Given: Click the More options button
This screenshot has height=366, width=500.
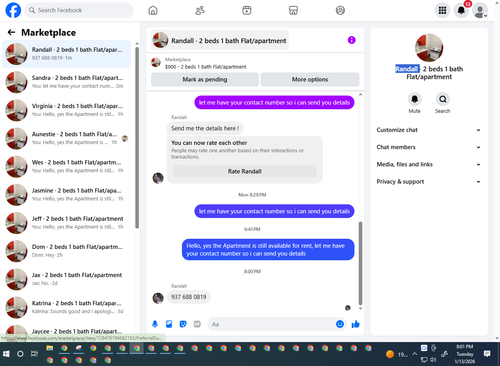Looking at the screenshot, I should click(x=310, y=79).
